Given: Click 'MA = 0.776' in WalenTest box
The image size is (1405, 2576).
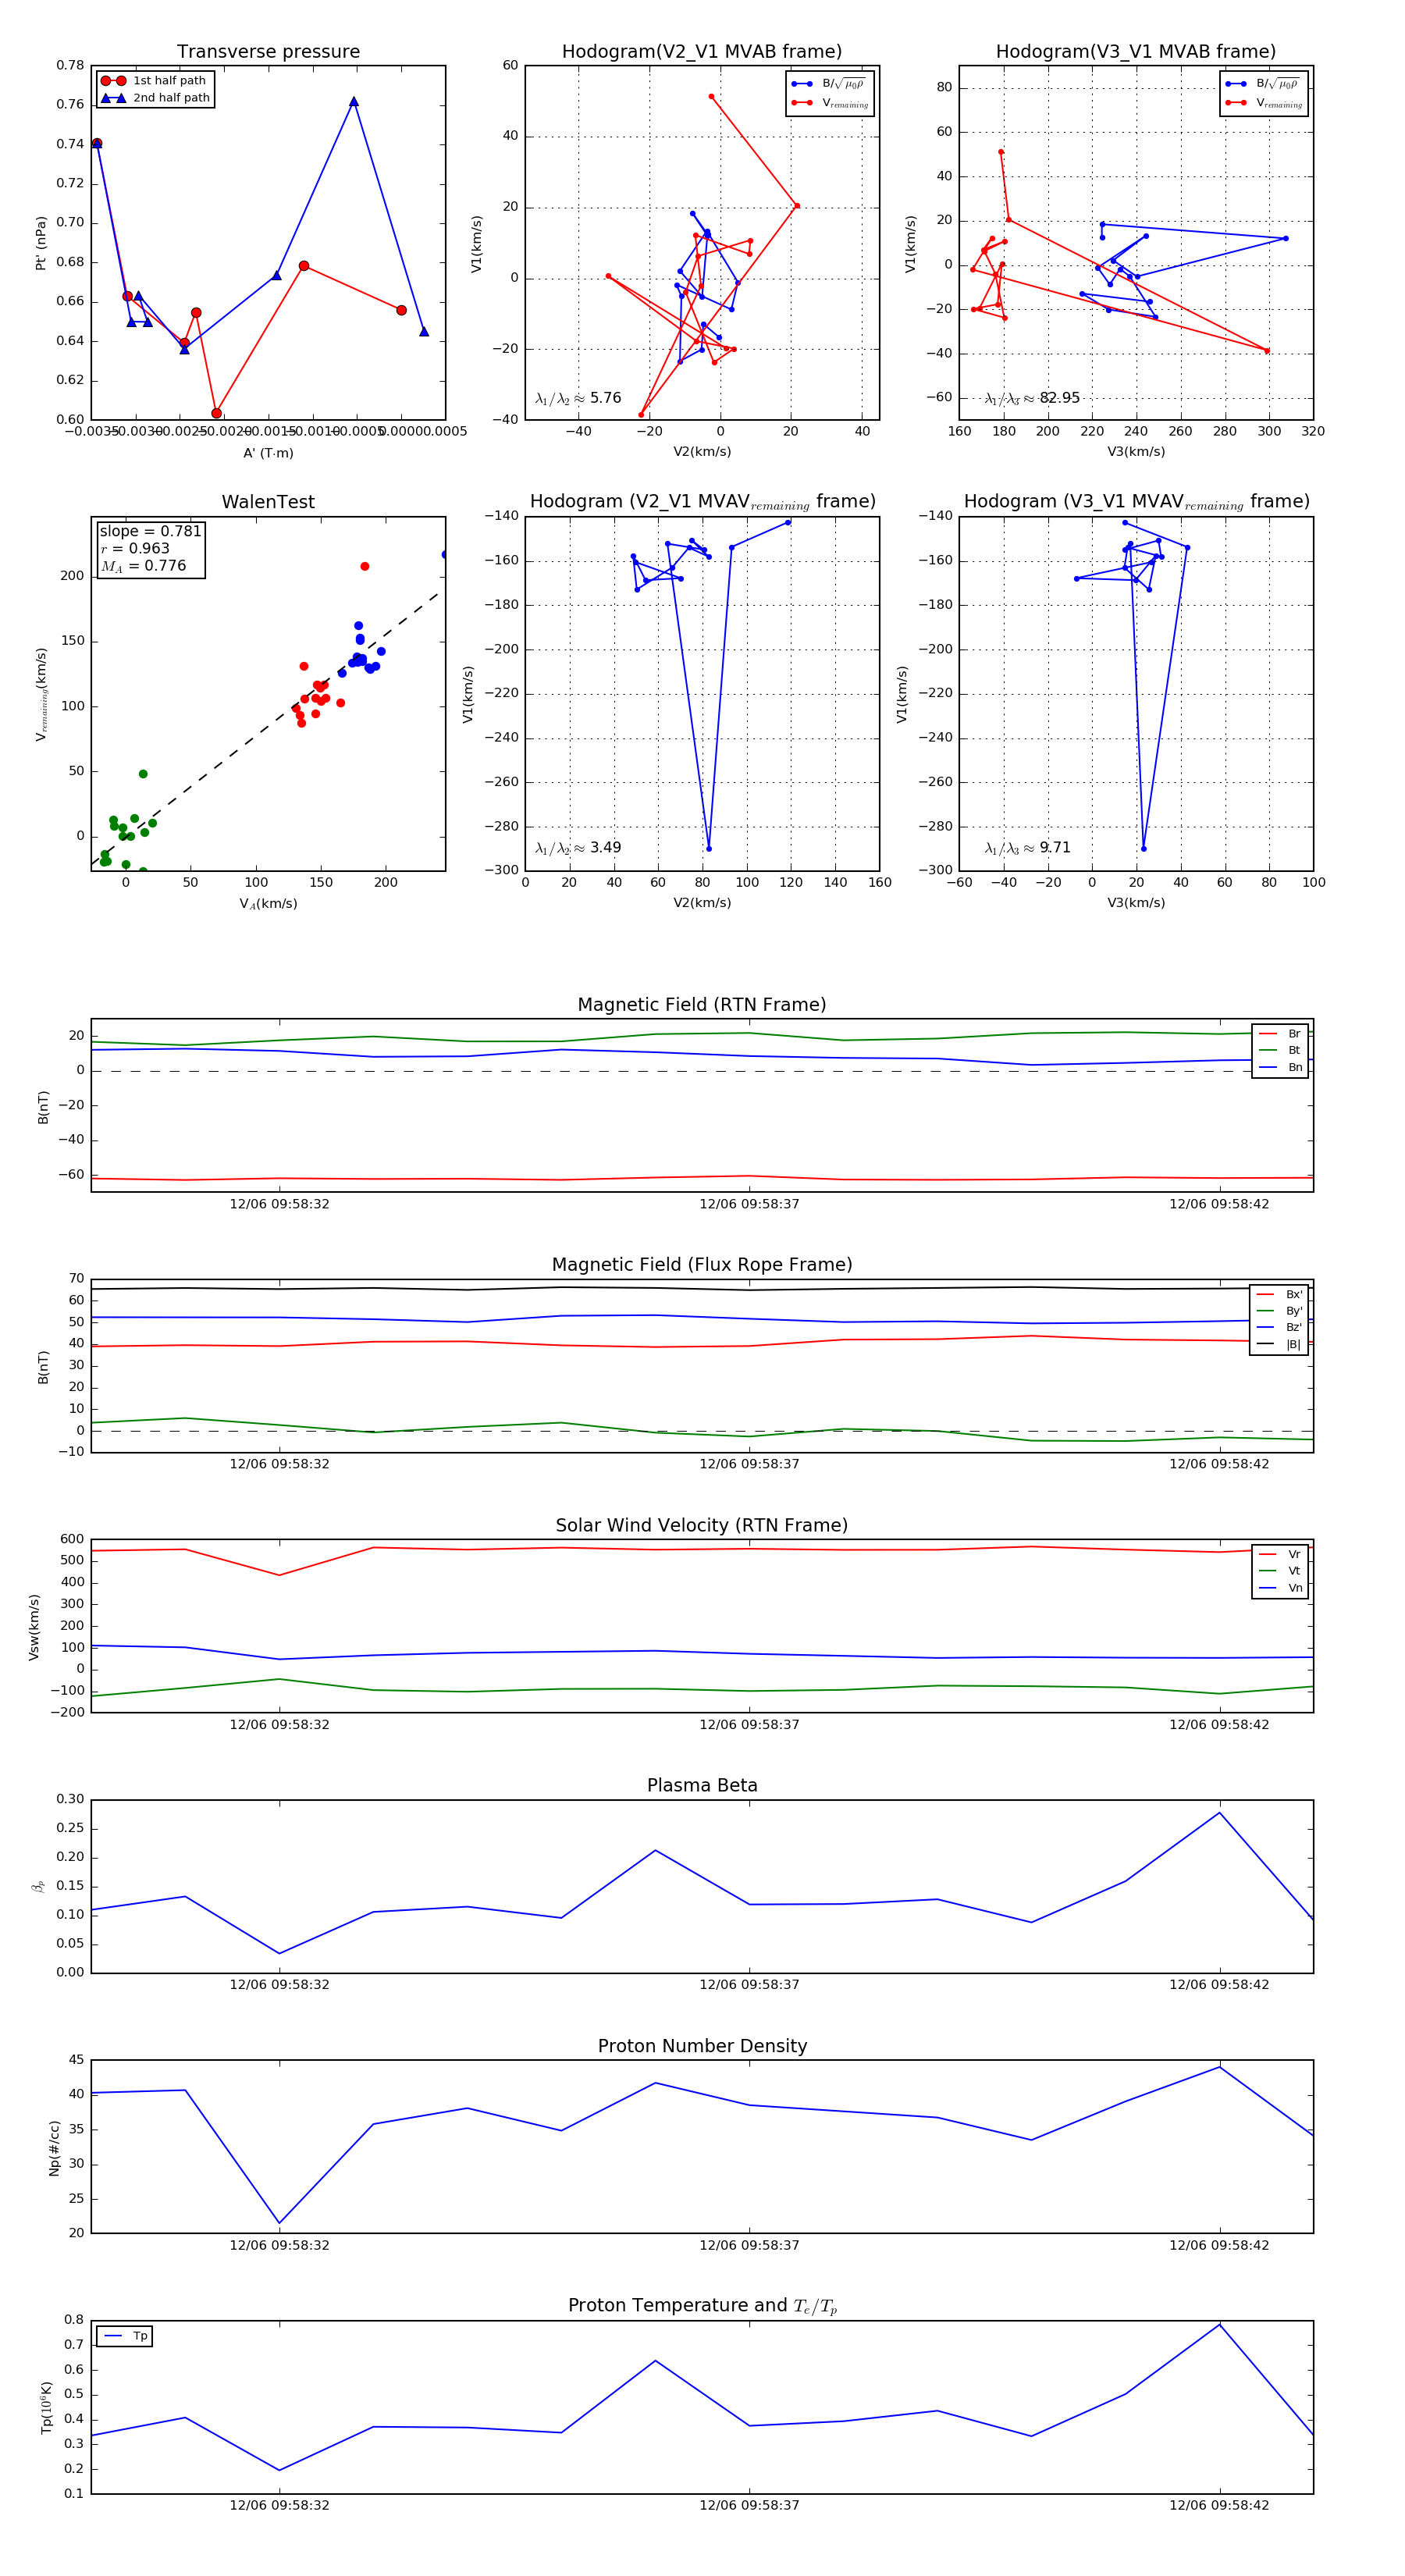Looking at the screenshot, I should 143,566.
